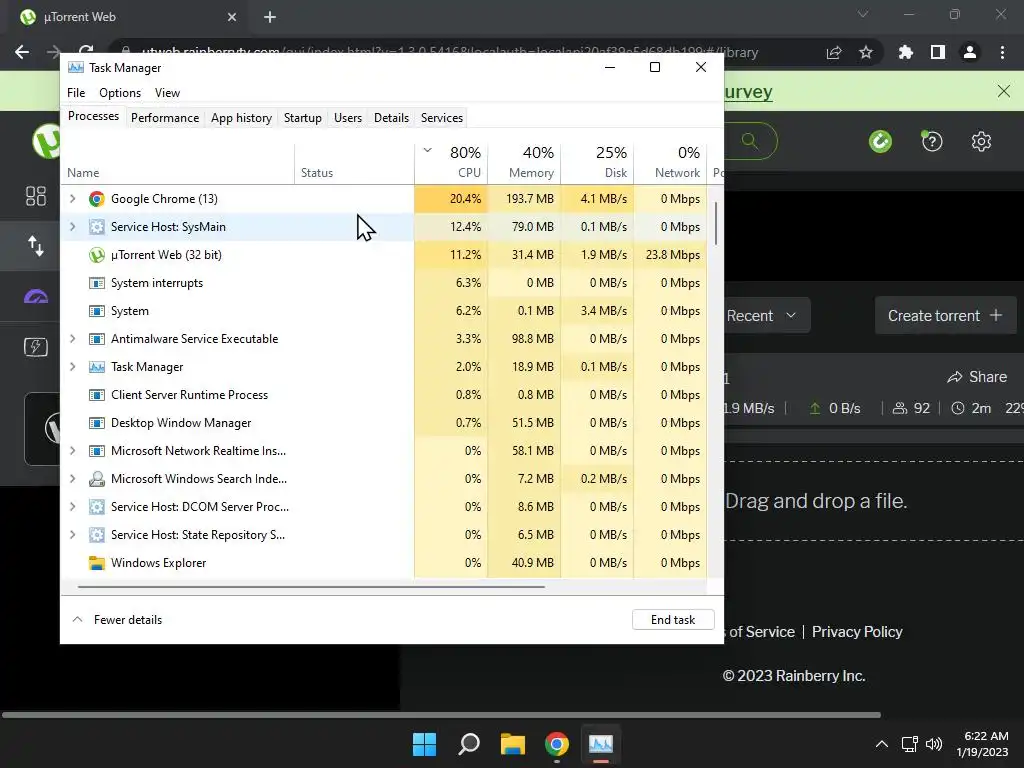This screenshot has height=768, width=1024.
Task: Click Task Manager vertical scrollbar thumb
Action: point(716,223)
